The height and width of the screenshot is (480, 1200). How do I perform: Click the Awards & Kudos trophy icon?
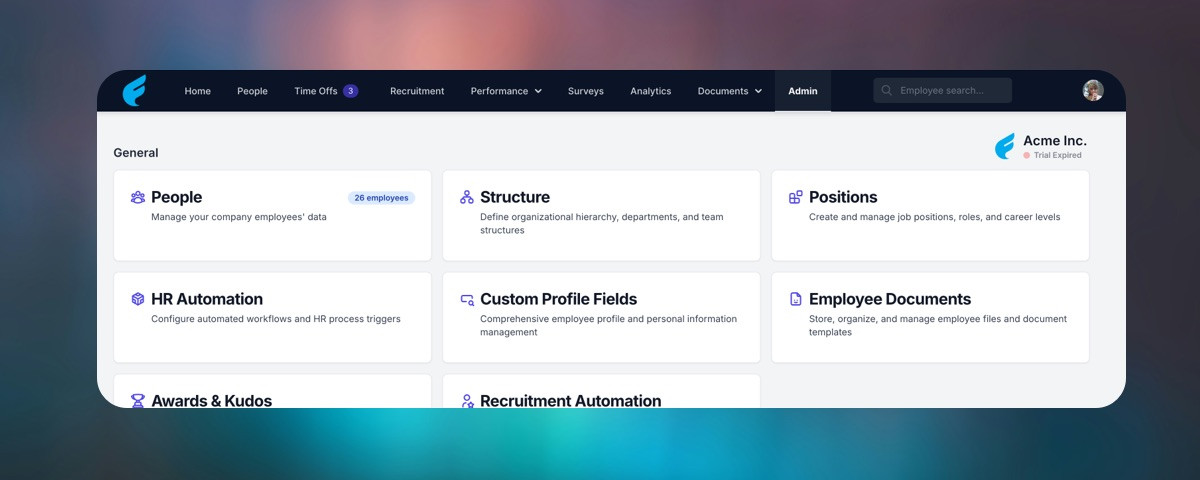click(138, 401)
